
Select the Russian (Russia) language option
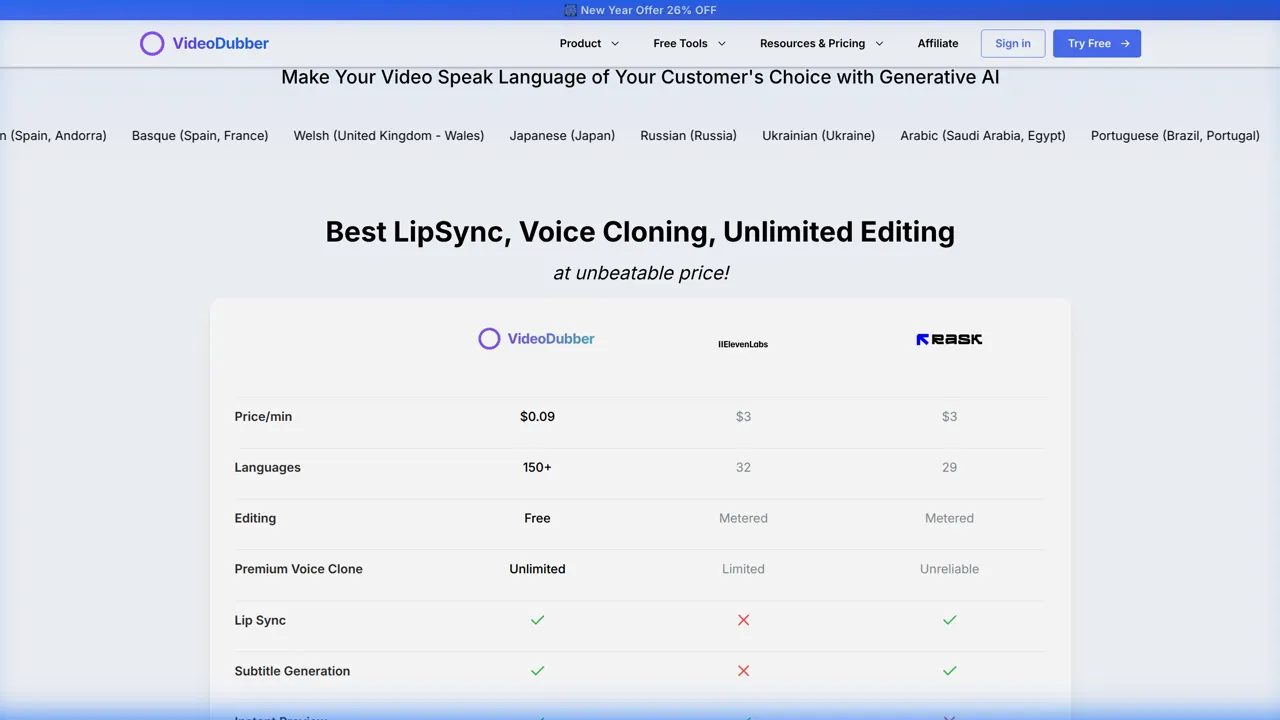point(688,135)
